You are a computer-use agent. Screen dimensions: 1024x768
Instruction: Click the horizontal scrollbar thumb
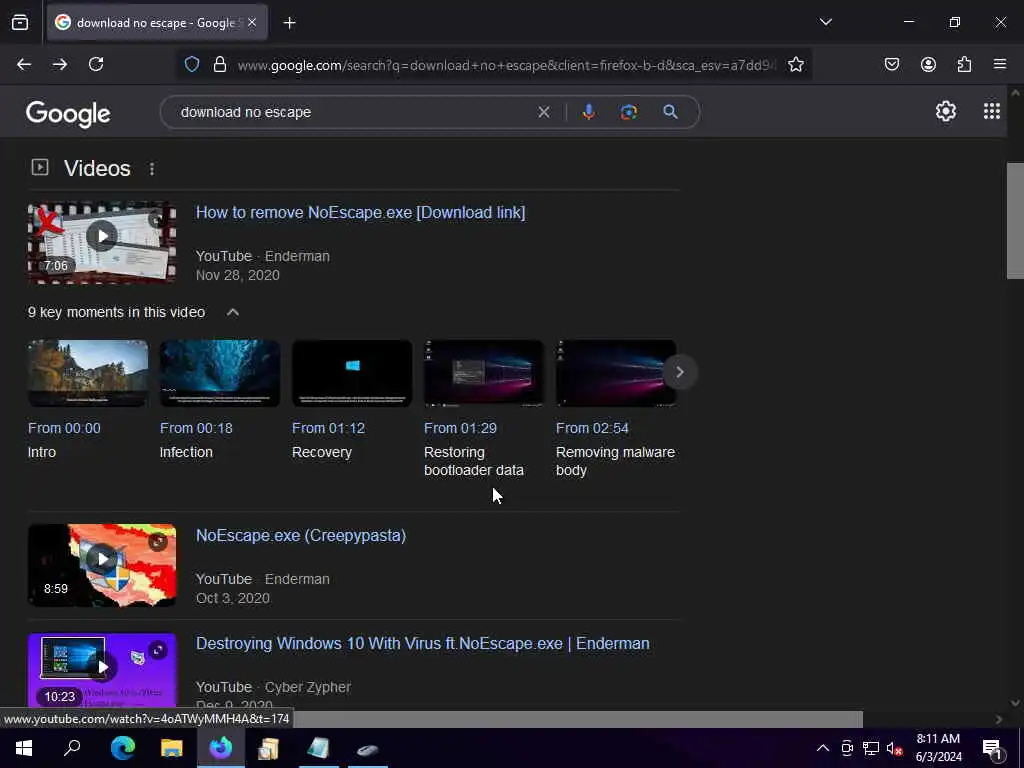click(578, 719)
